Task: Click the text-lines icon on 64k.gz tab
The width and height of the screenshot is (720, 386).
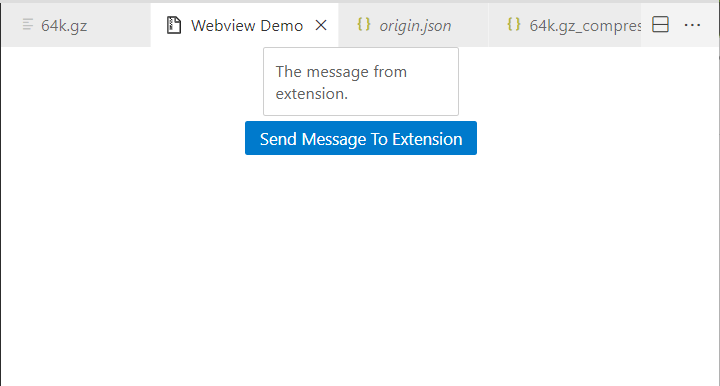Action: 28,25
